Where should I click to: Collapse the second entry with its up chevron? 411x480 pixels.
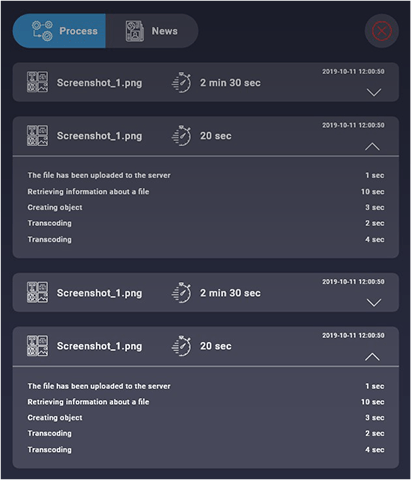pos(372,146)
